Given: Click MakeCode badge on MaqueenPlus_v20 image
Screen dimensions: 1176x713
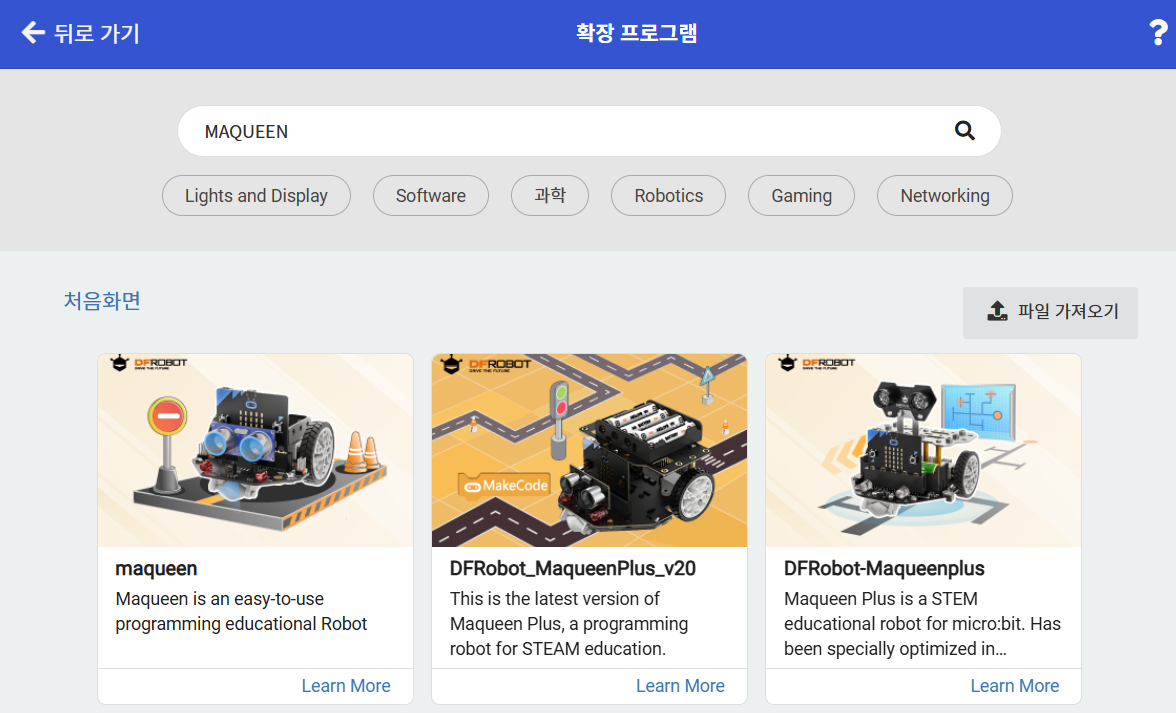Looking at the screenshot, I should 504,486.
